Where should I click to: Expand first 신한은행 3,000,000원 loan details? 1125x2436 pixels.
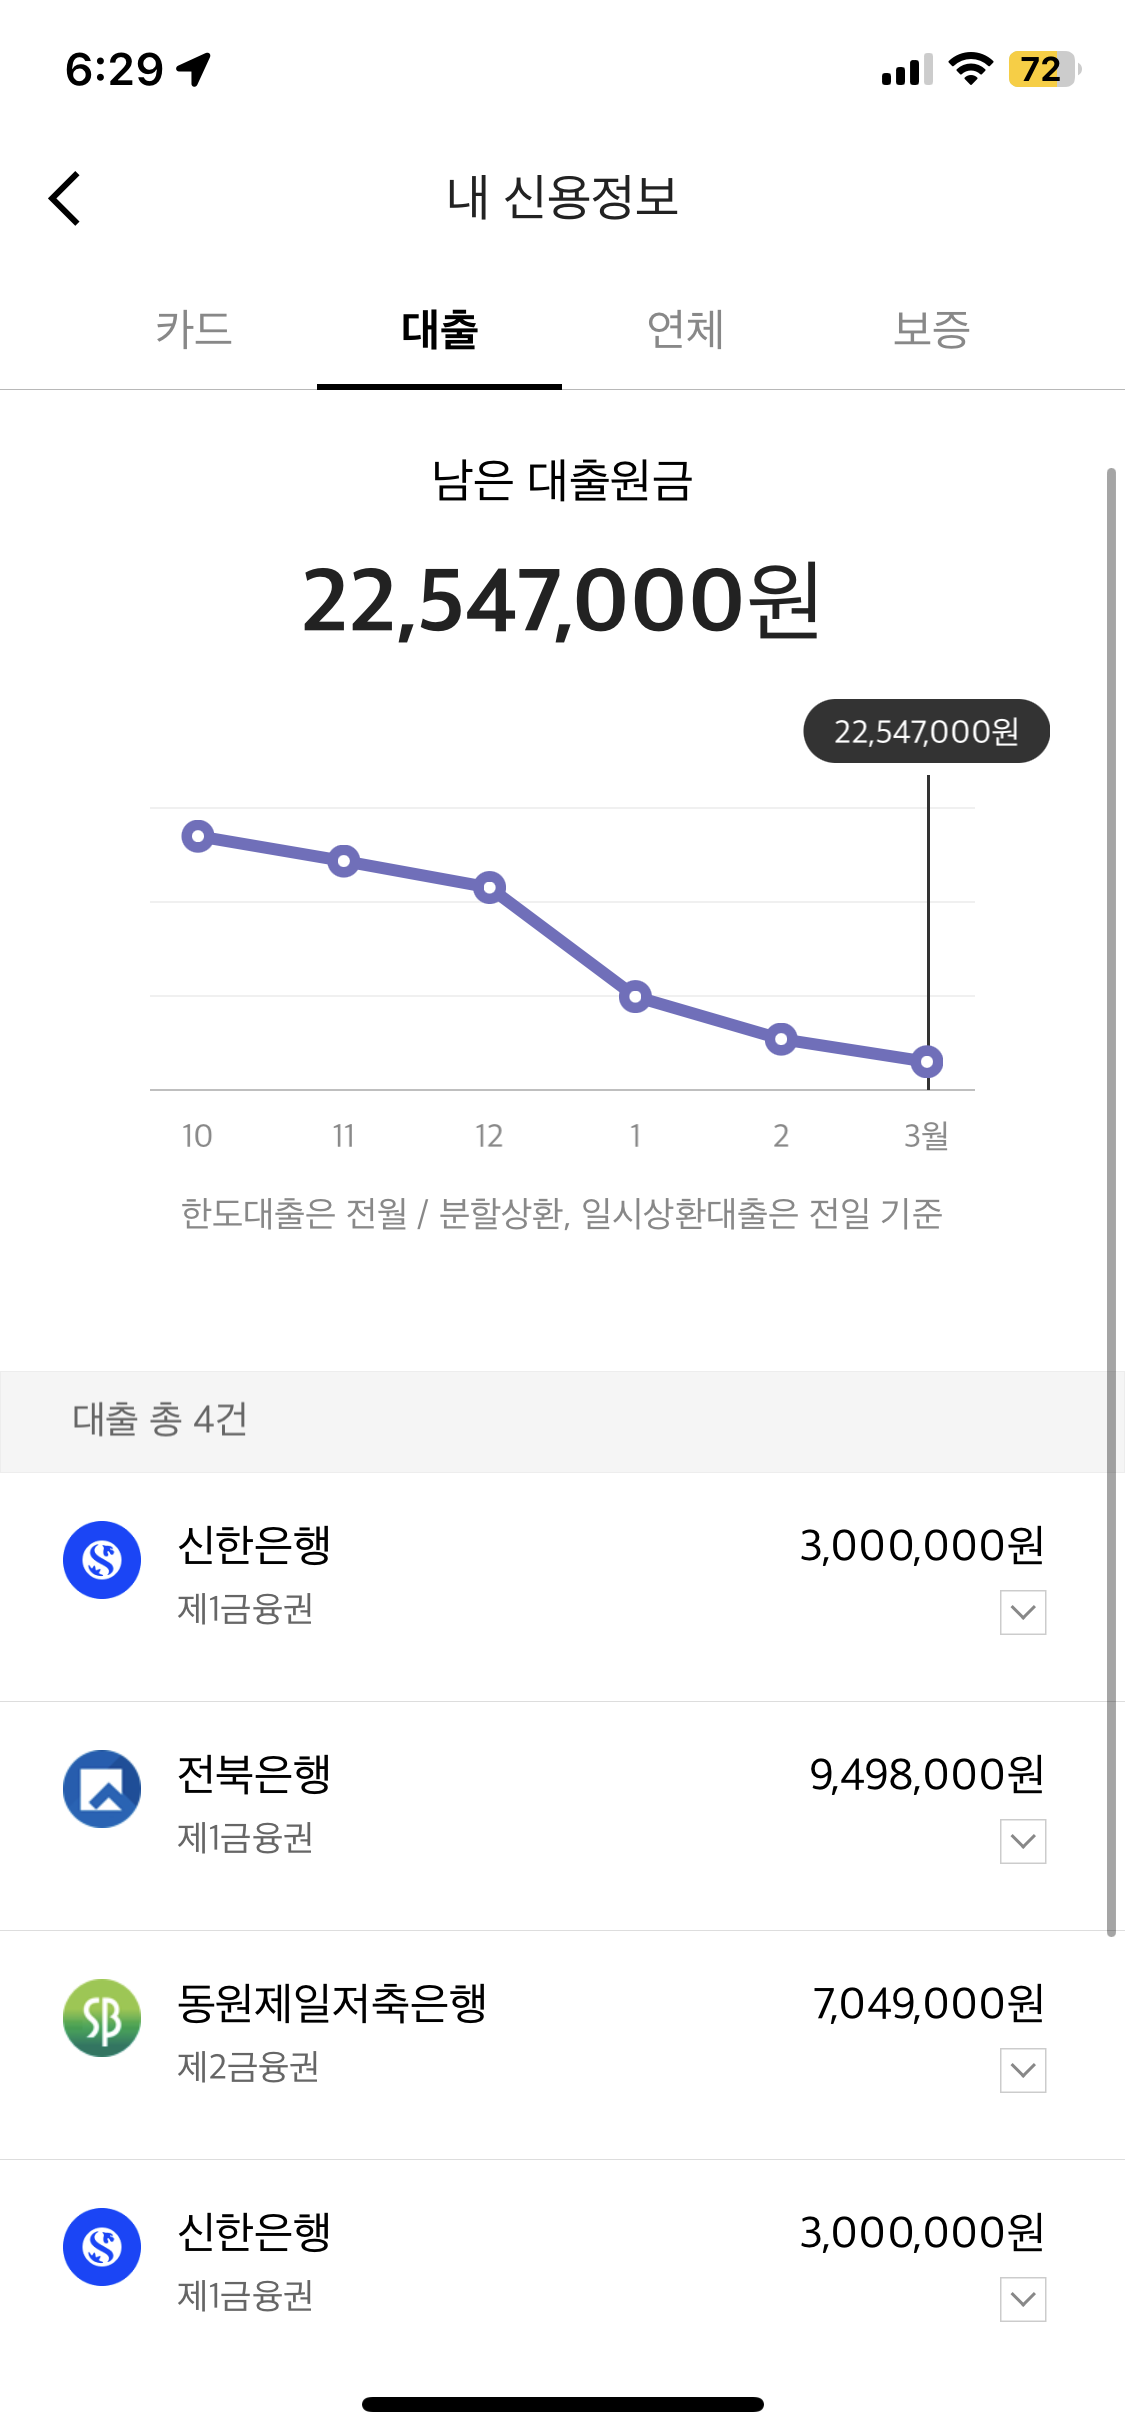pos(1023,1612)
